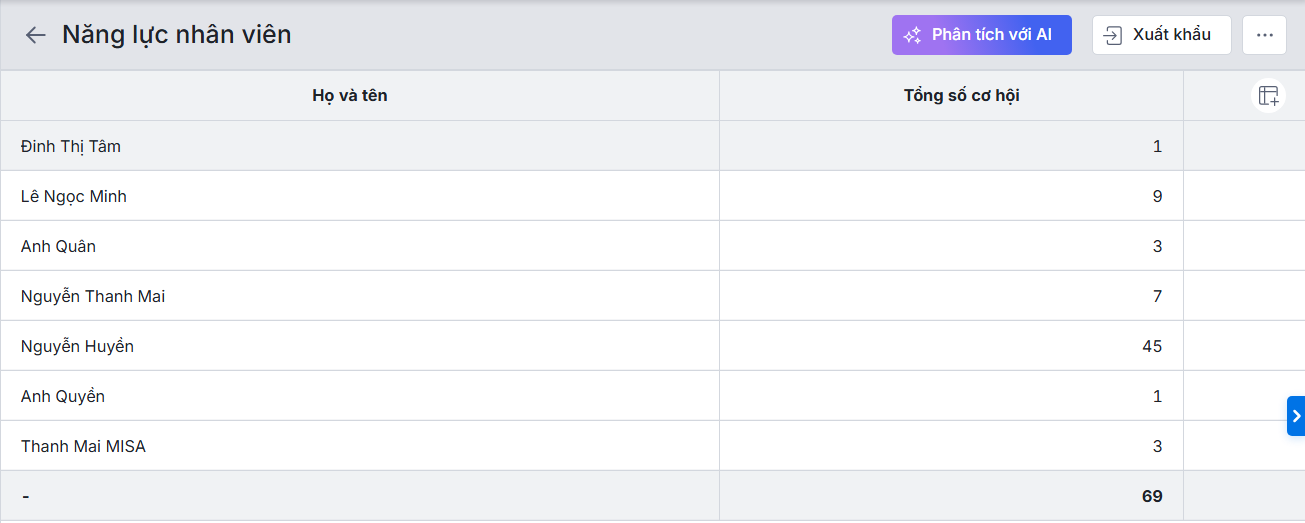The width and height of the screenshot is (1305, 523).
Task: Click the opportunity count 45 cell
Action: (1151, 346)
